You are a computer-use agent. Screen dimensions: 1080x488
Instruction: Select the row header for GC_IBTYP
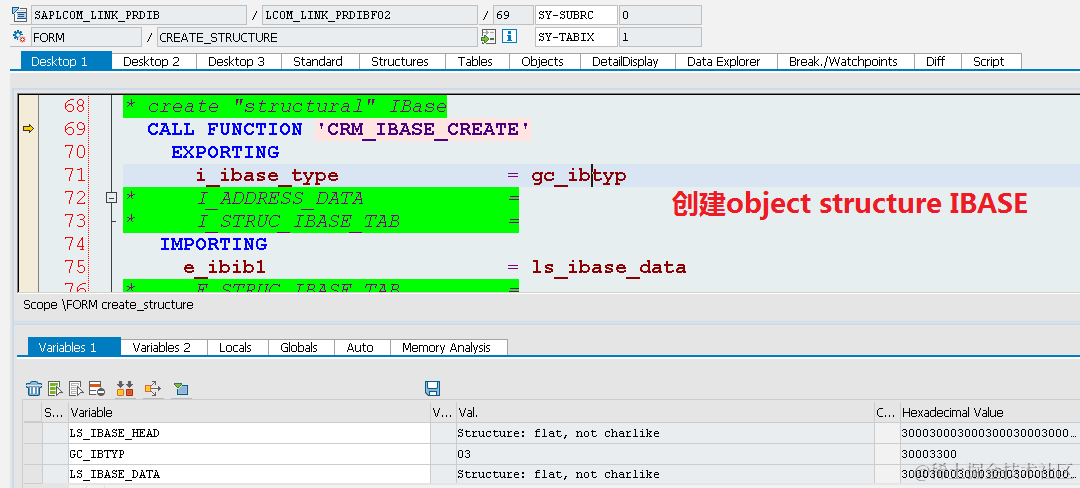tap(32, 454)
